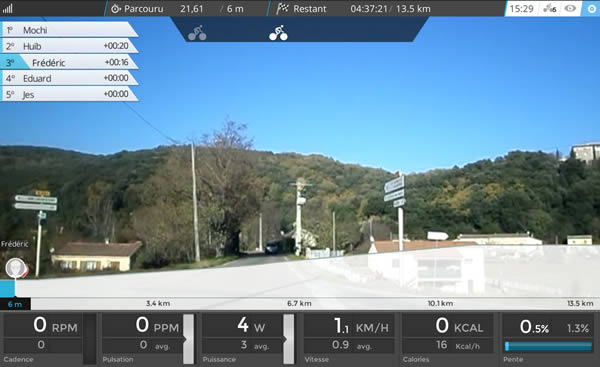The height and width of the screenshot is (367, 600).
Task: Select Huib in the leaderboard
Action: [x=69, y=46]
